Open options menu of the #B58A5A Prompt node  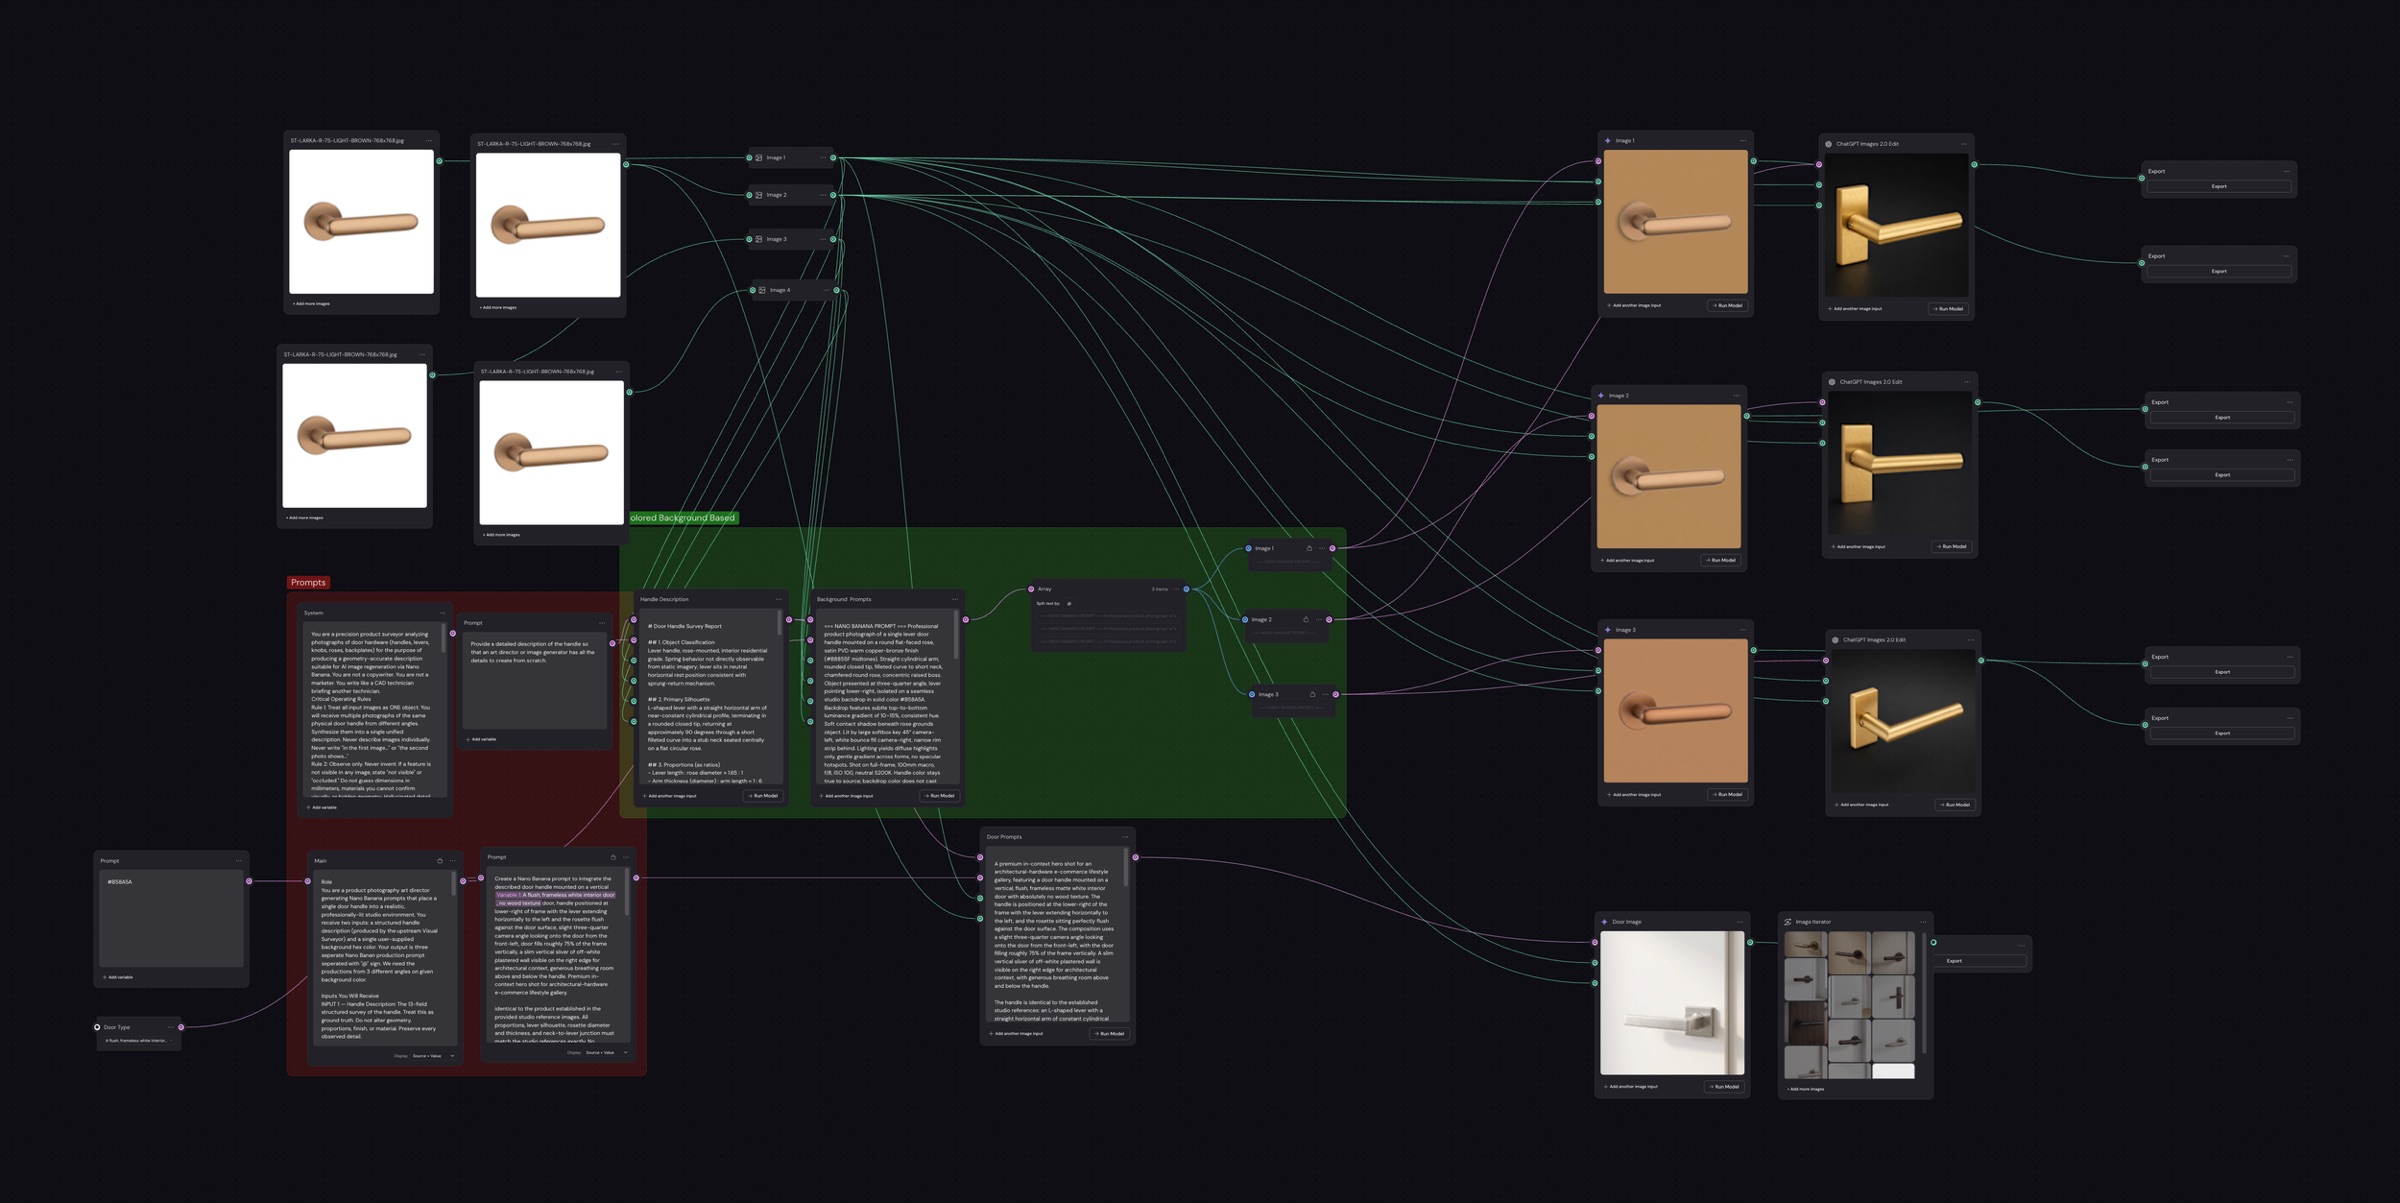click(238, 861)
